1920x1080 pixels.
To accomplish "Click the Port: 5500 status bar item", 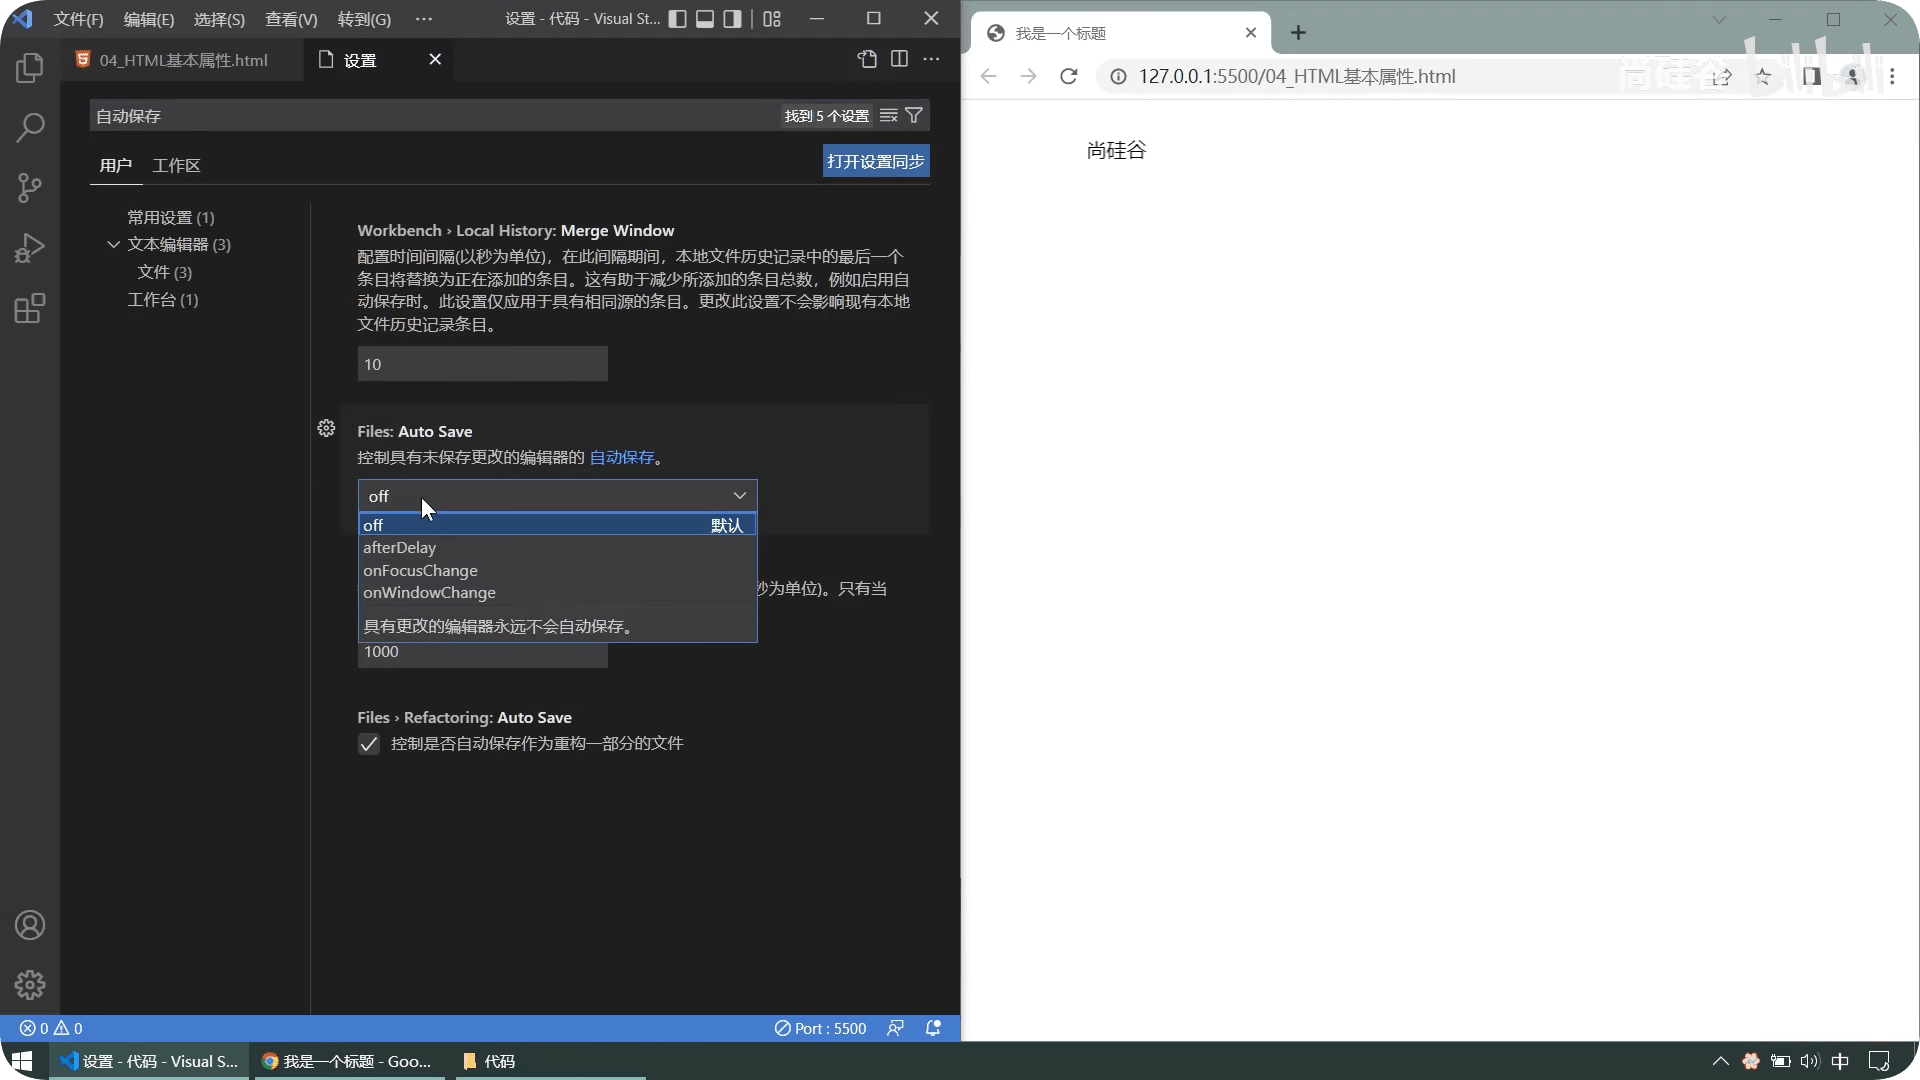I will coord(821,1028).
